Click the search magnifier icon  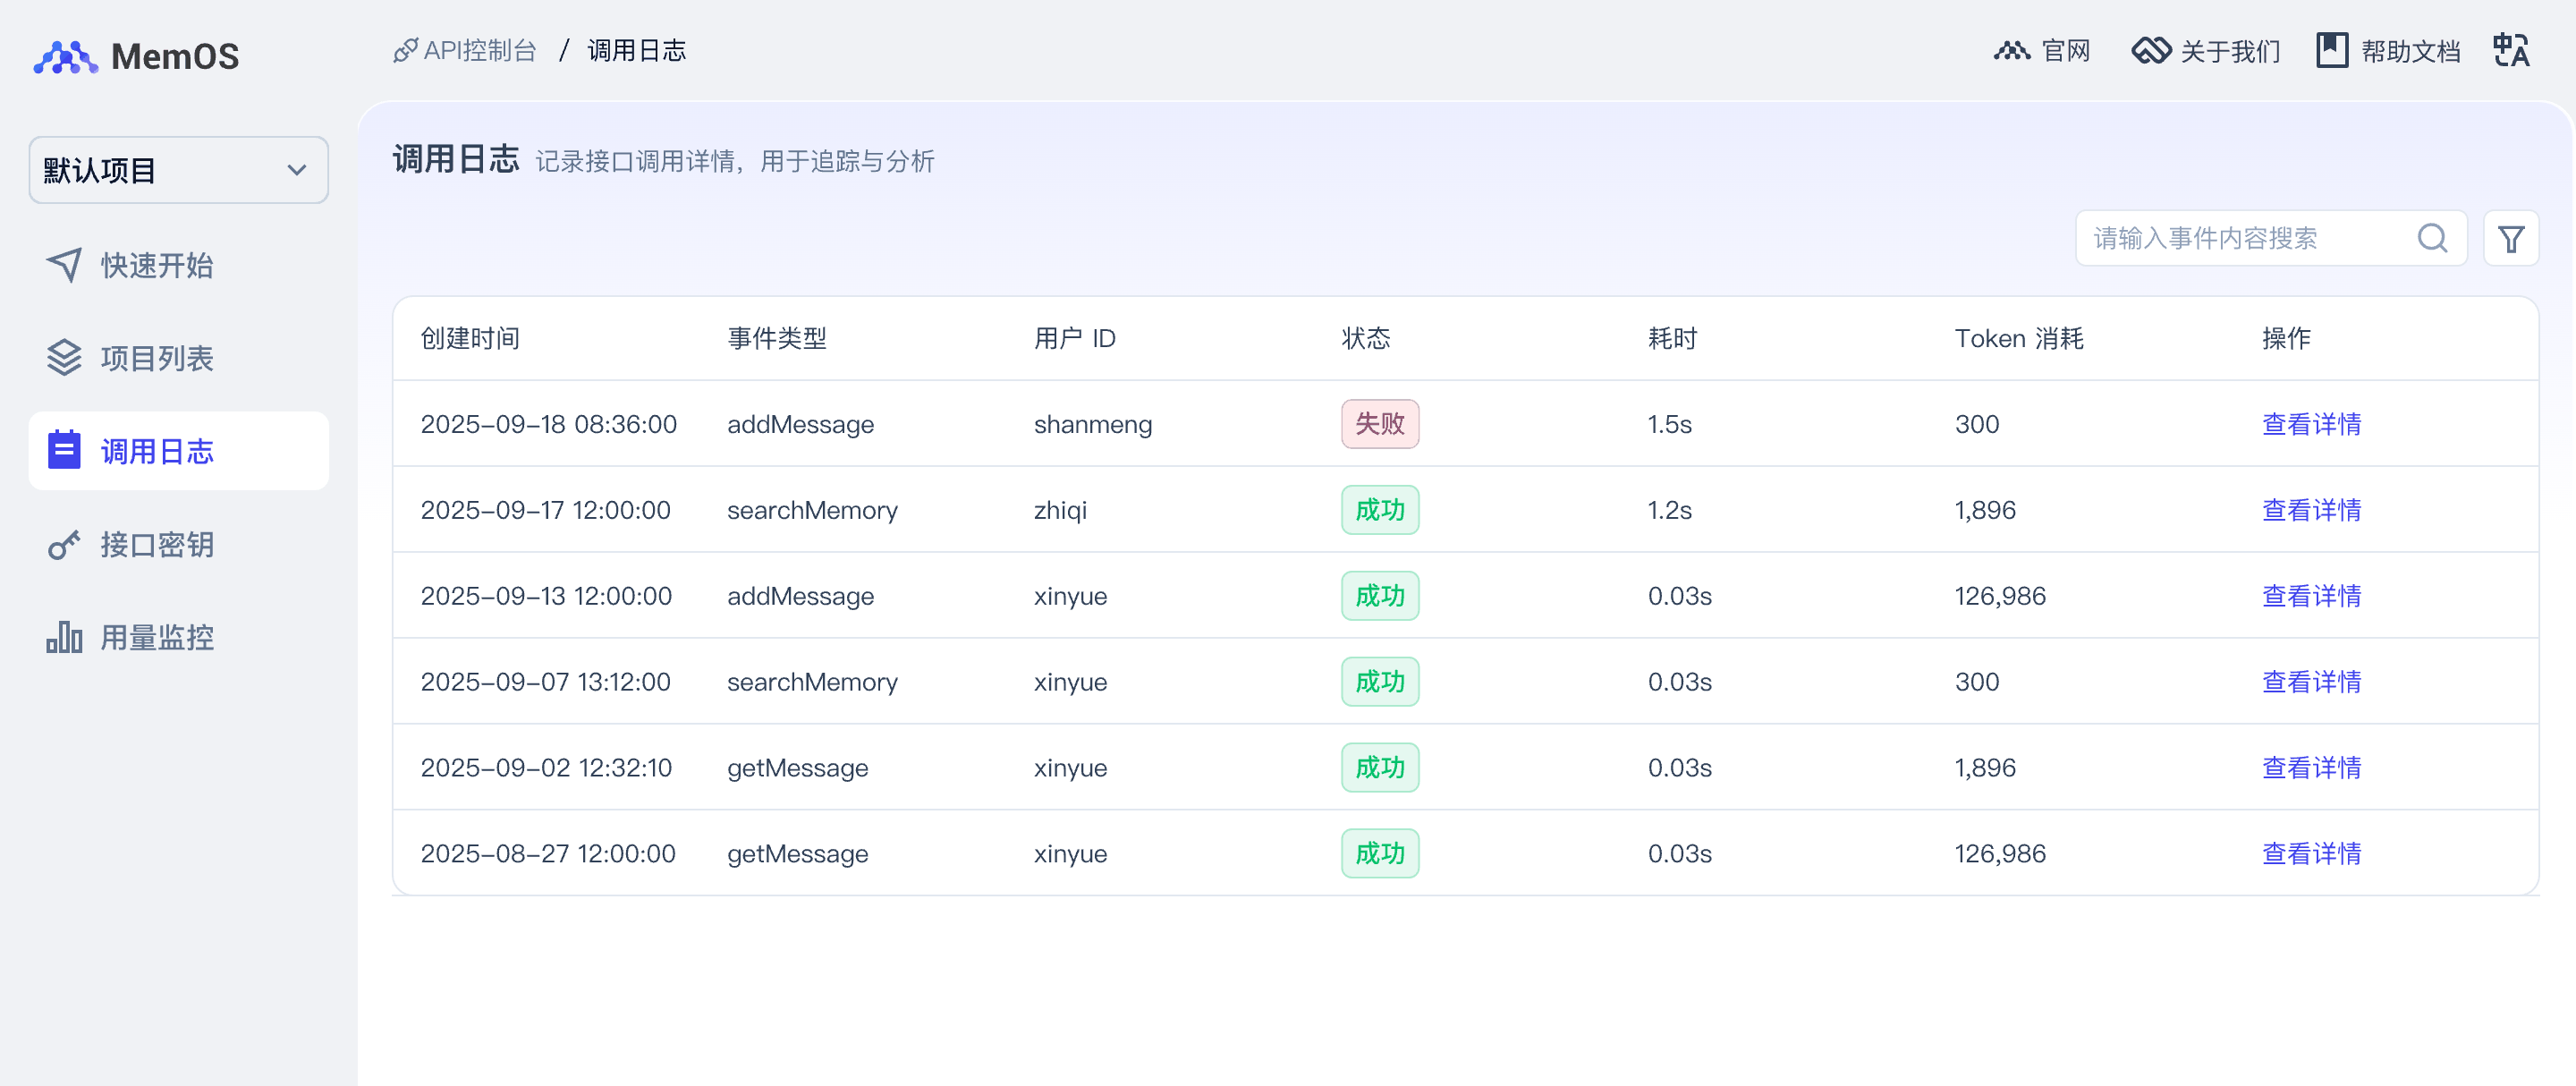2431,239
